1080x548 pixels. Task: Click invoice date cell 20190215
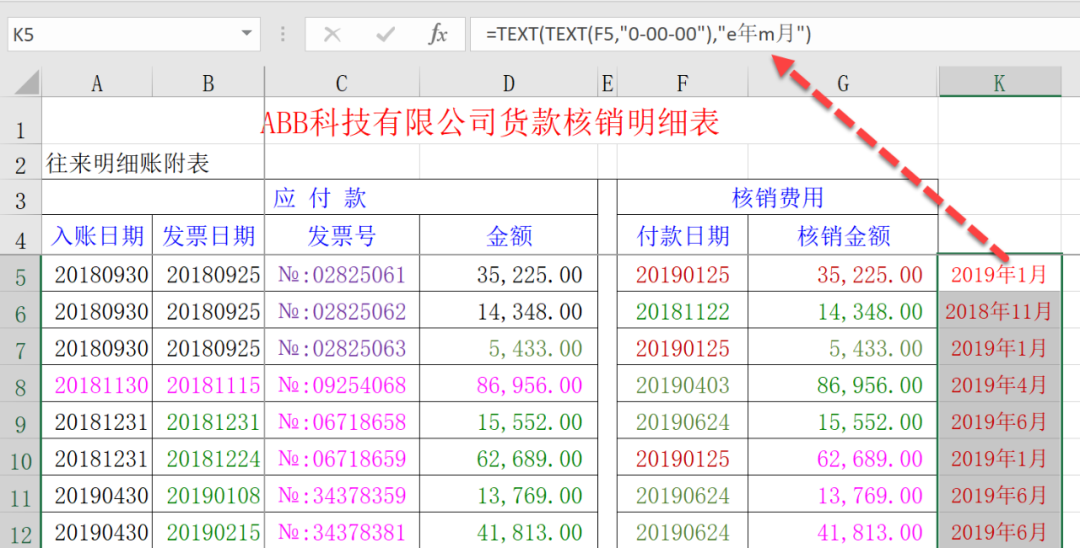[x=209, y=532]
